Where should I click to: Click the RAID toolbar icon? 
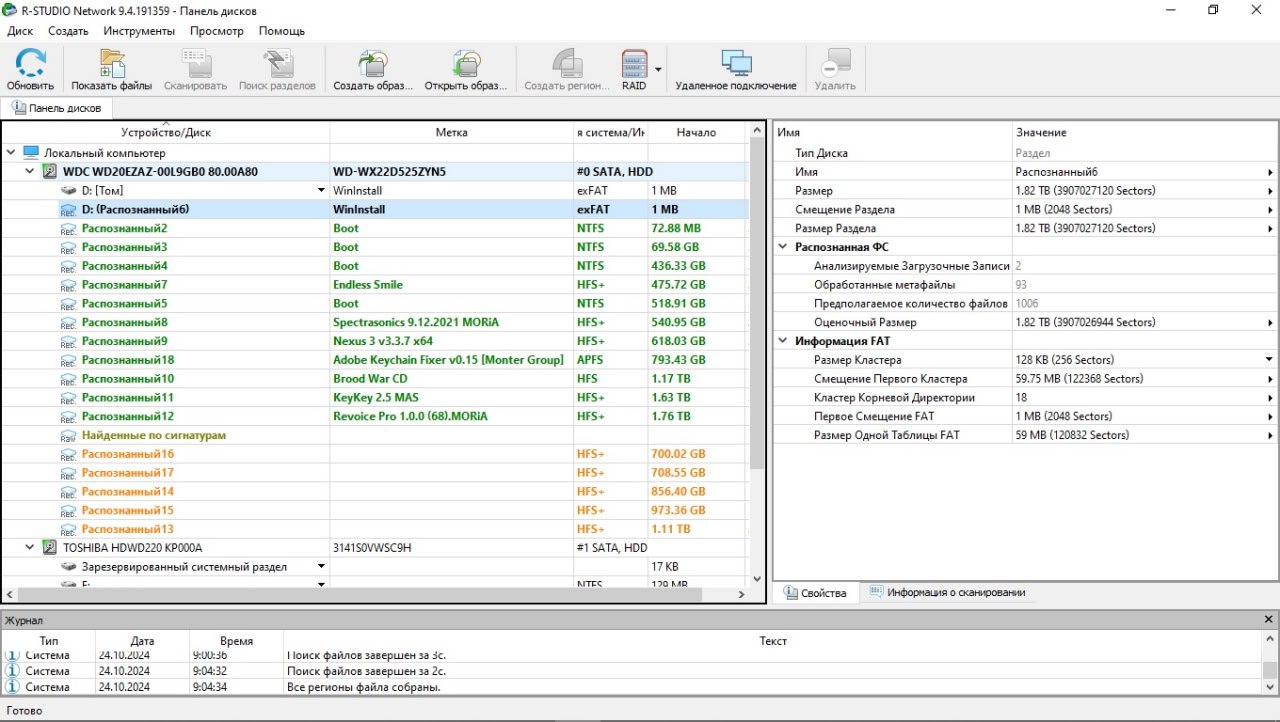click(x=634, y=65)
